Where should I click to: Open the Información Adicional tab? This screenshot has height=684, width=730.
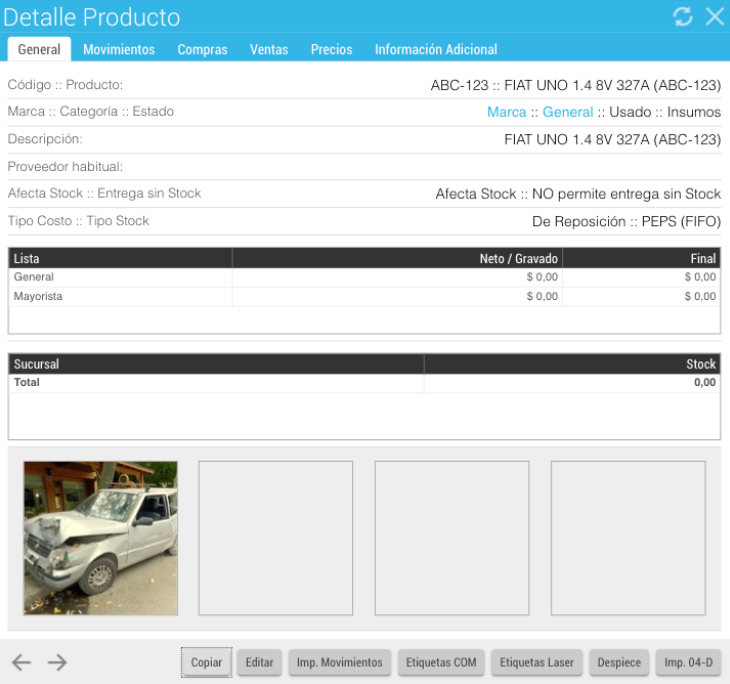click(436, 49)
